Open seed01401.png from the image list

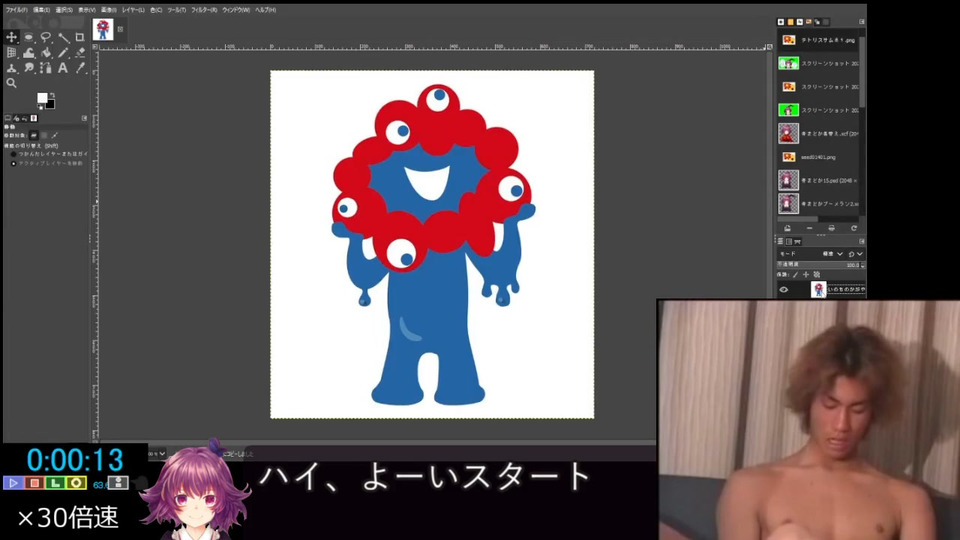[x=817, y=157]
